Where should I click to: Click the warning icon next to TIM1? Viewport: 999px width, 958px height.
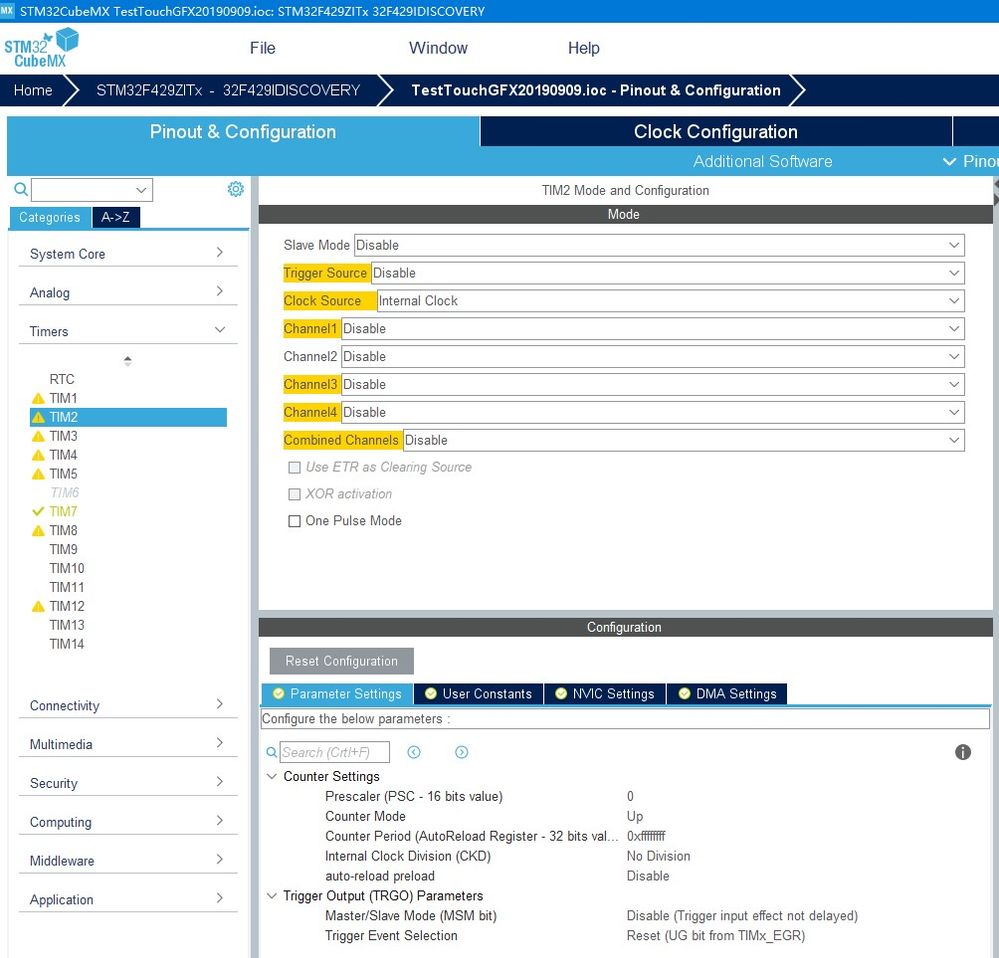[38, 399]
